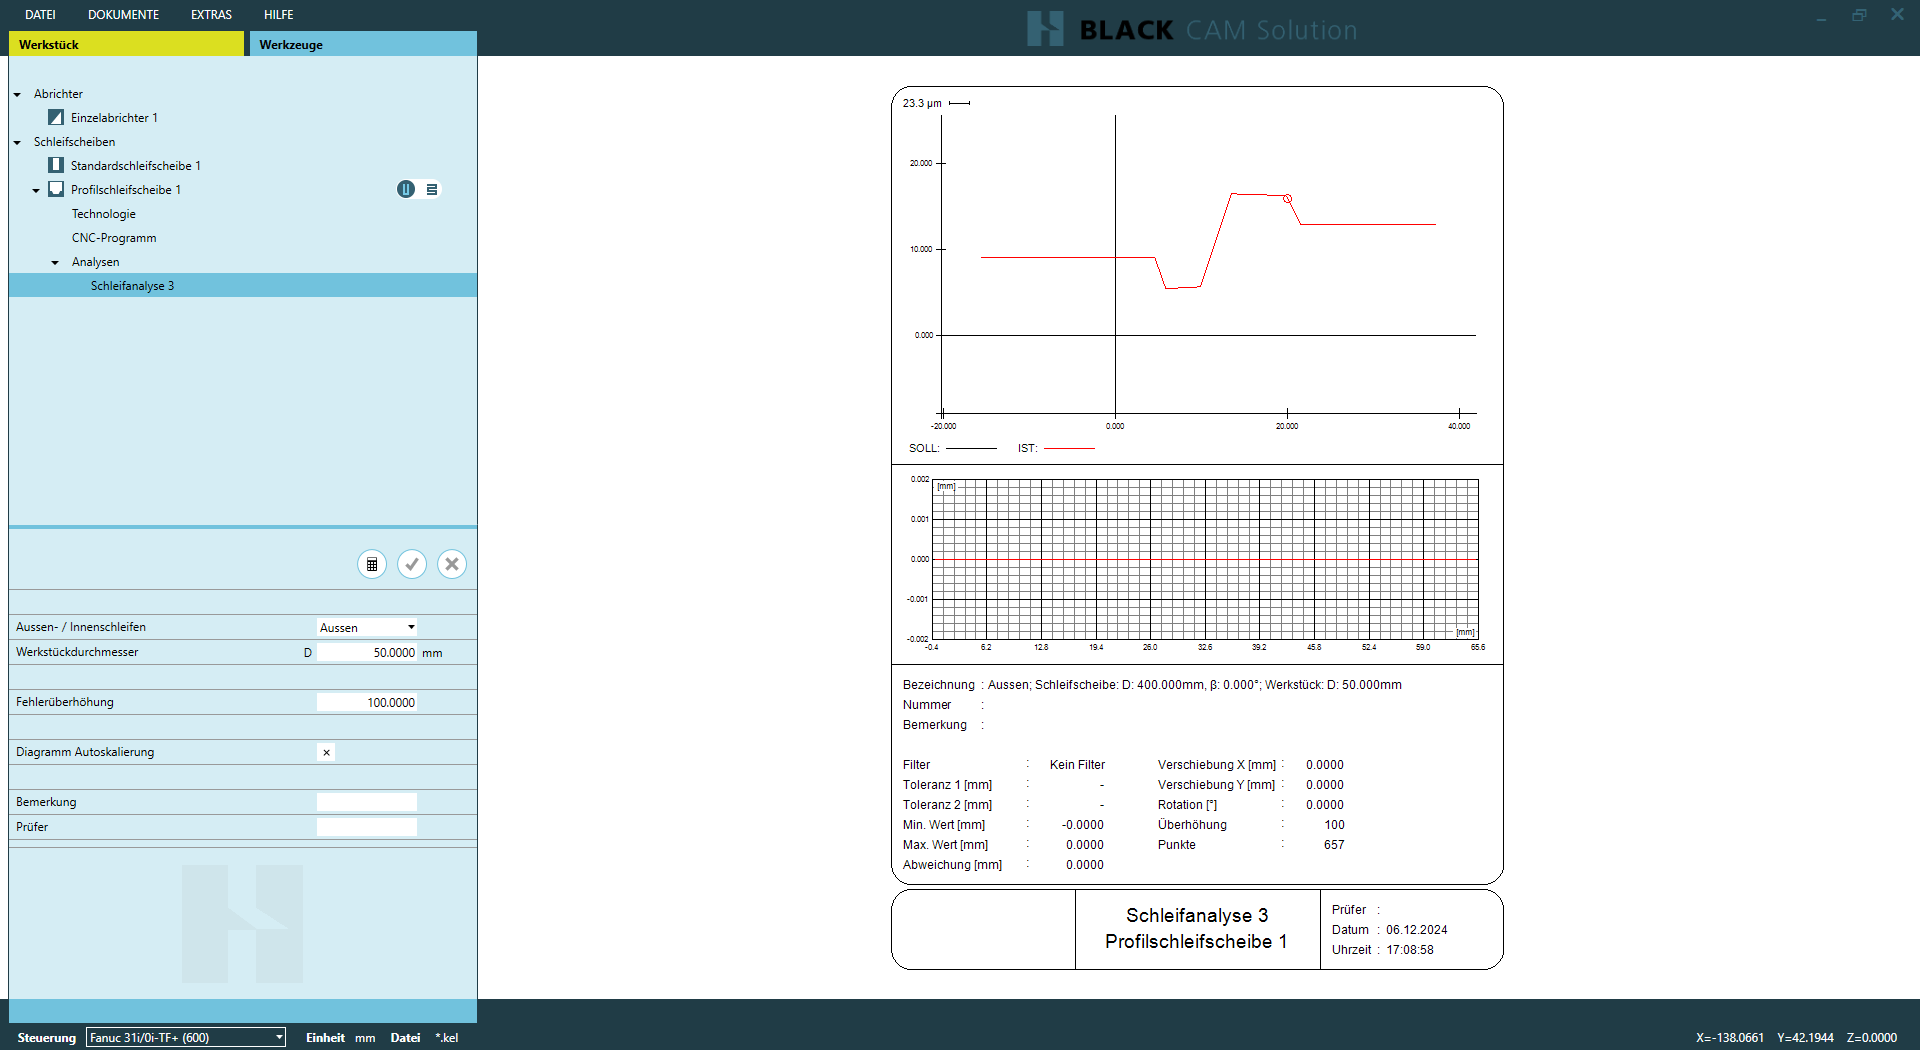Click the list icon beside Profilschleifscheibe 1
The height and width of the screenshot is (1050, 1920).
coord(432,189)
